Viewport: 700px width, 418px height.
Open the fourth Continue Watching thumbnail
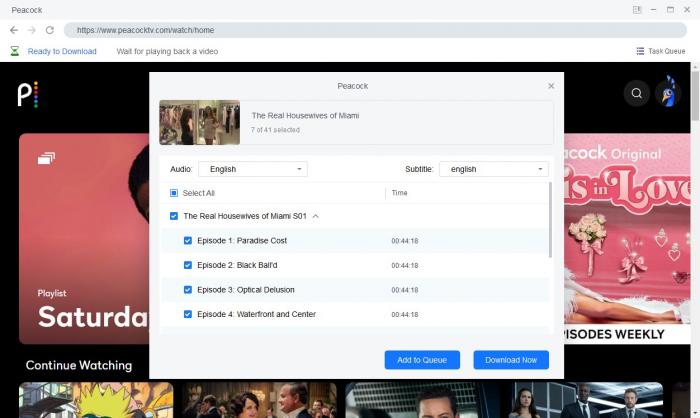click(586, 400)
